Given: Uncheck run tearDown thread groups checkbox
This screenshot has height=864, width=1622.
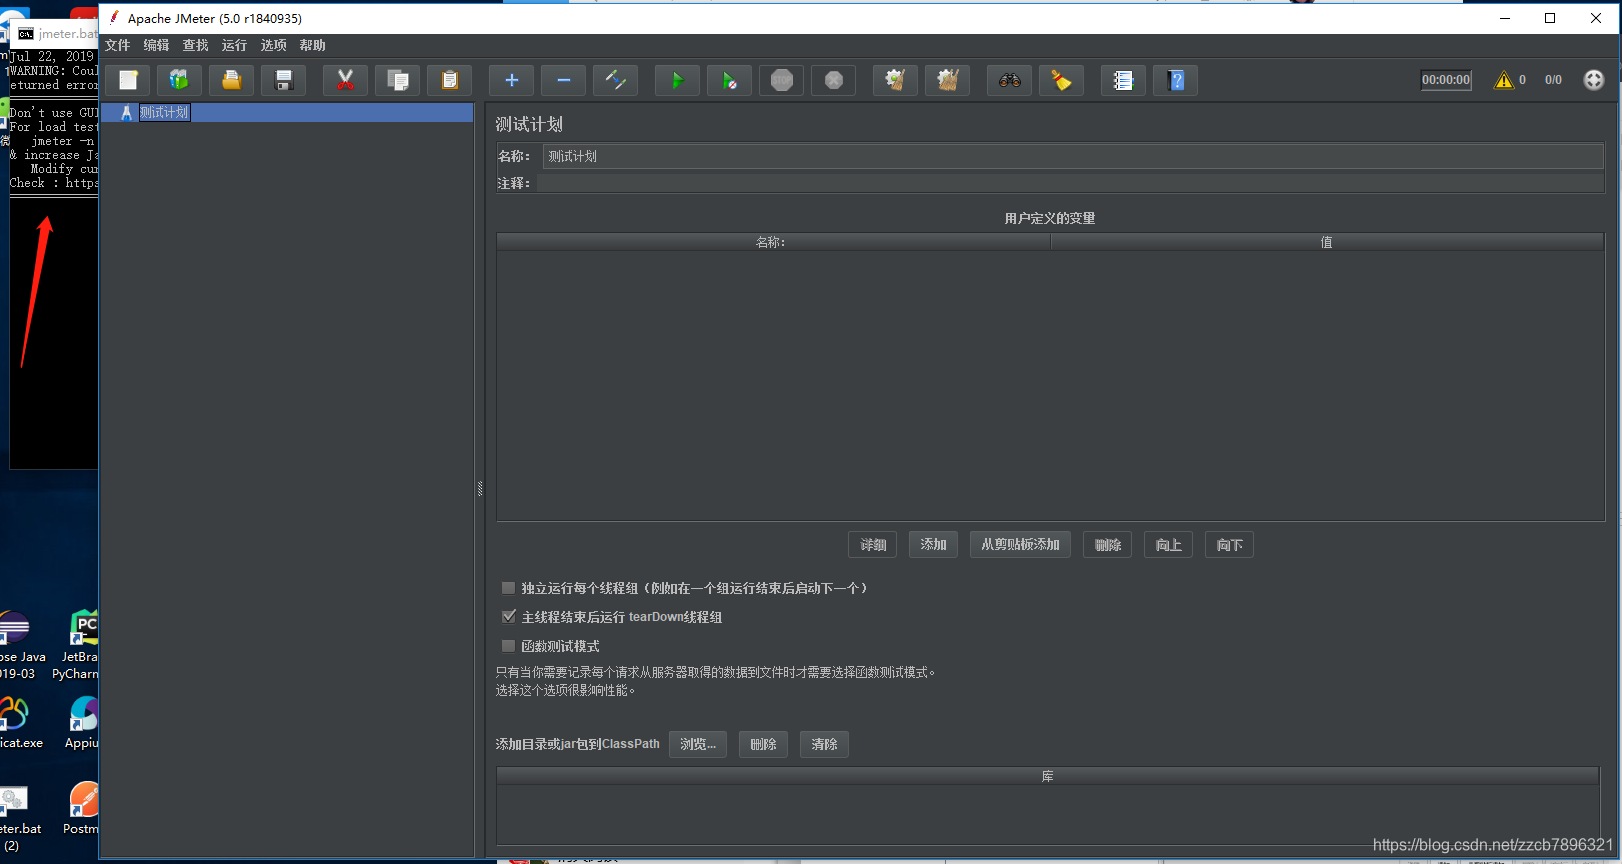Looking at the screenshot, I should [x=508, y=617].
